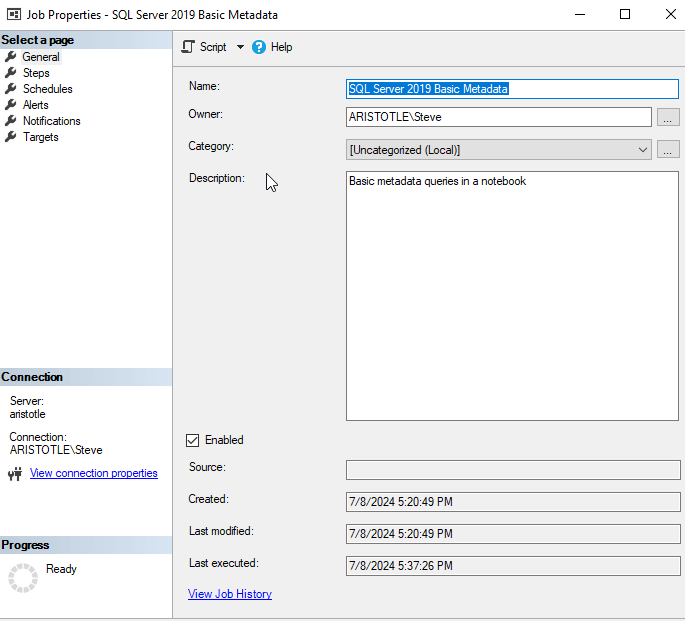
Task: Click the wrench icon beside Alerts
Action: click(11, 105)
